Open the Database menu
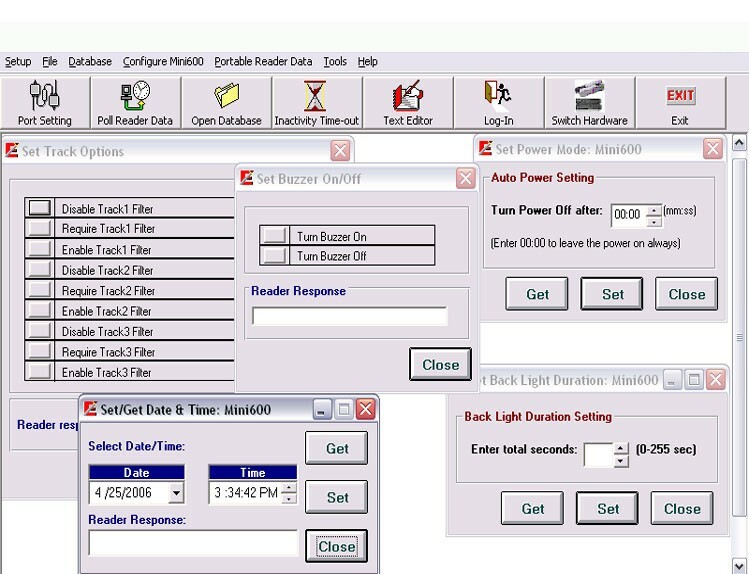Image resolution: width=749 pixels, height=574 pixels. point(90,62)
